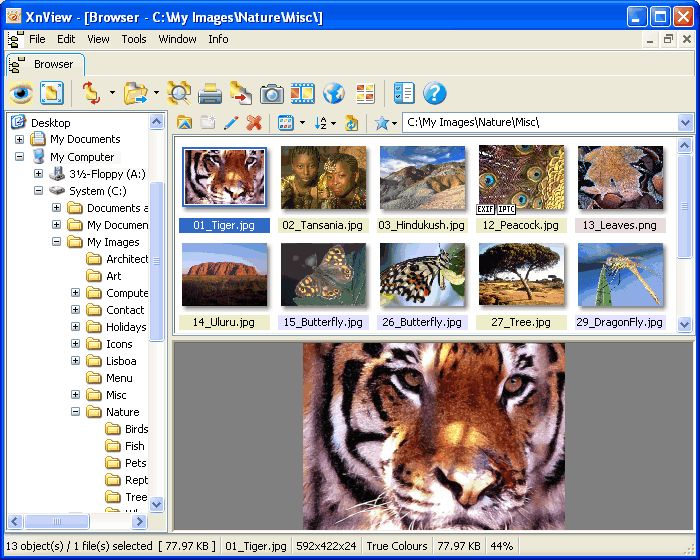
Task: Toggle the fullscreen view button
Action: tap(52, 94)
